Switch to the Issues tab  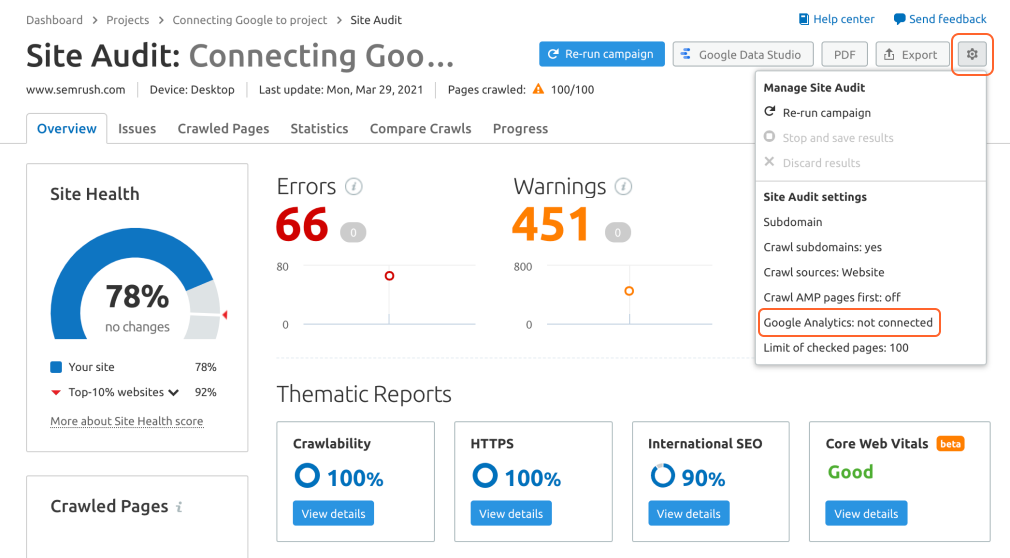click(137, 128)
